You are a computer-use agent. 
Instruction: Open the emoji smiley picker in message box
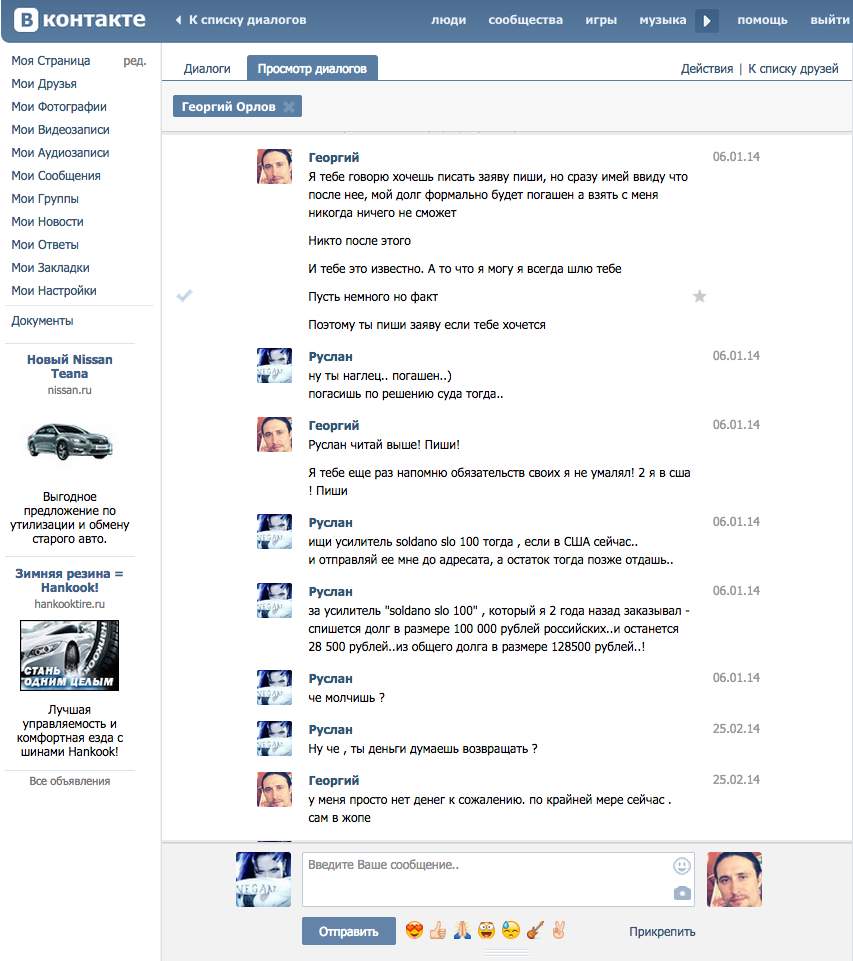(682, 866)
